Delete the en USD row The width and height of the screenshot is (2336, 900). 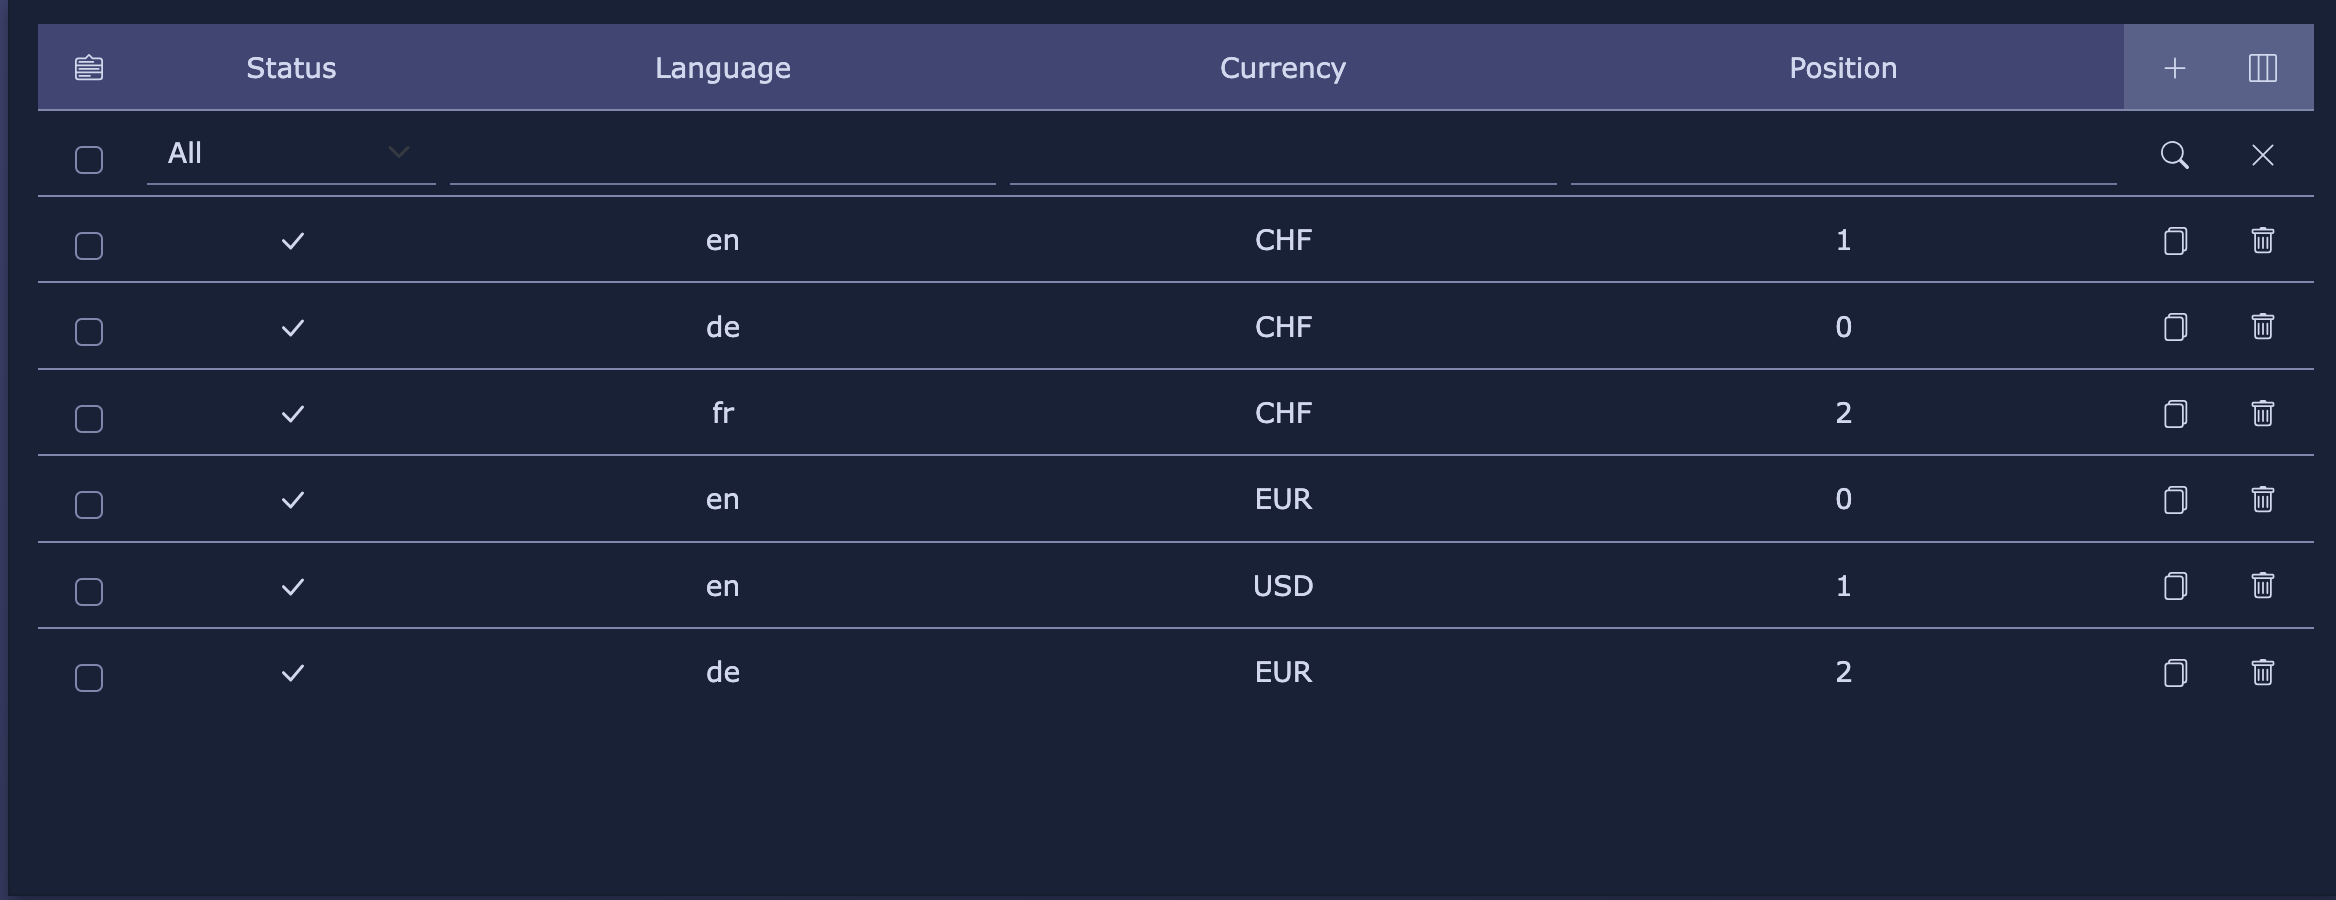pos(2263,586)
